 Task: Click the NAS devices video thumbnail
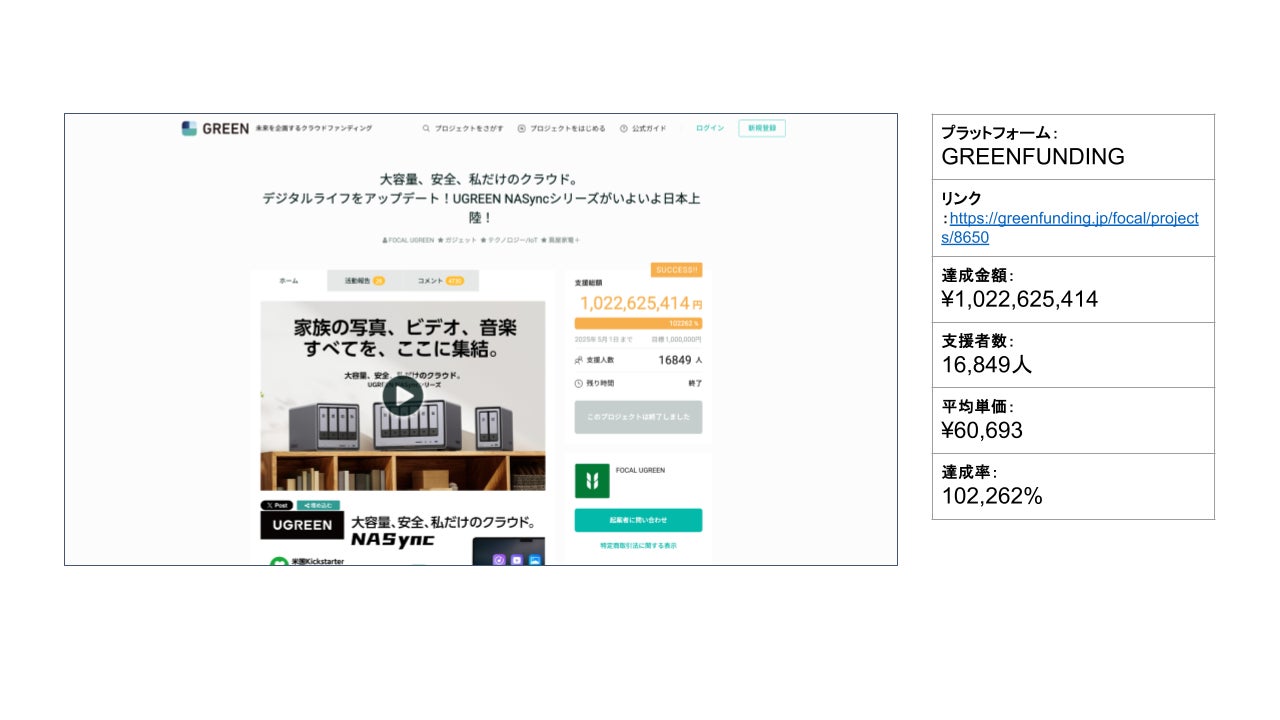[x=403, y=396]
